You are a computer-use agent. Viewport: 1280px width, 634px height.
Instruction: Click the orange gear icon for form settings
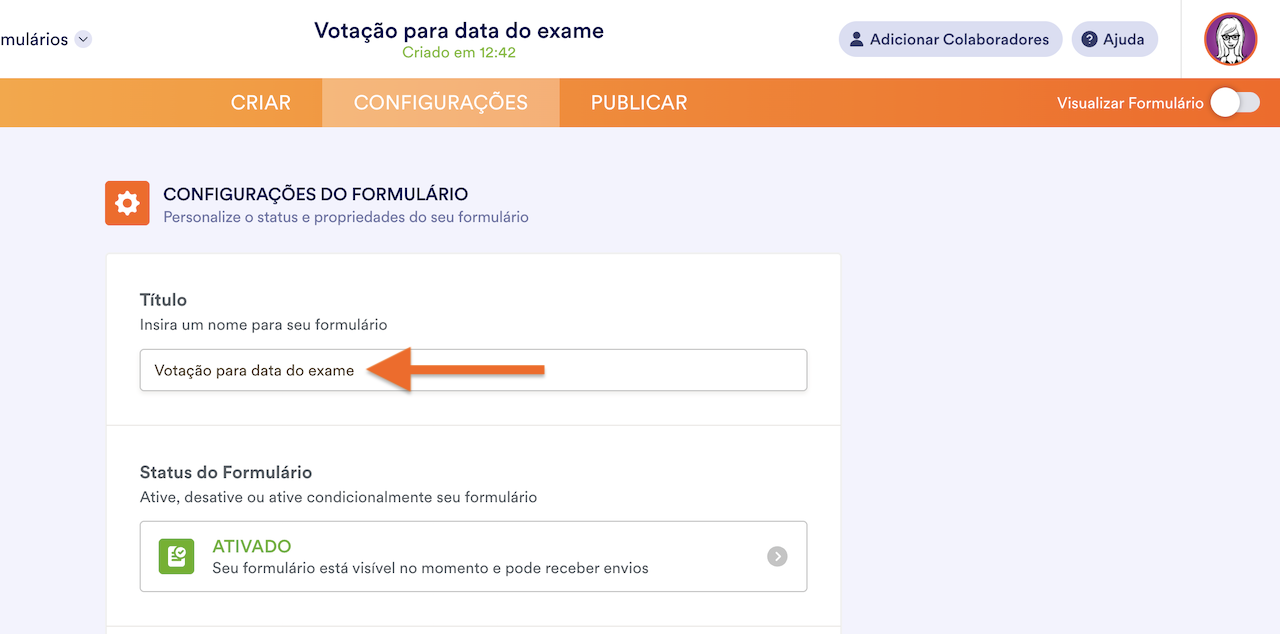point(127,203)
